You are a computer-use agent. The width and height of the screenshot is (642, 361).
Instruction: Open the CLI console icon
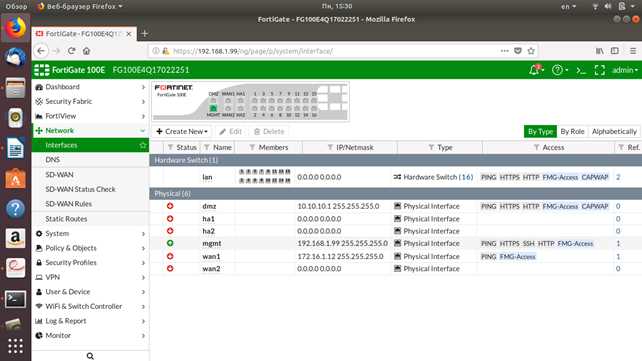pyautogui.click(x=581, y=70)
